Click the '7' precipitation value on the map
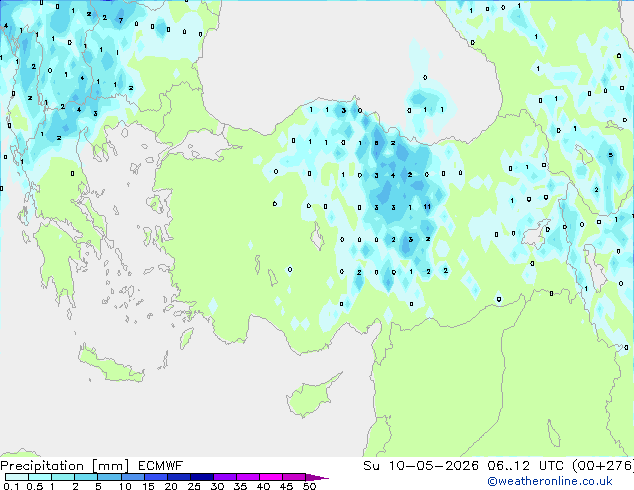Screen dimensions: 634x490 tap(121, 20)
